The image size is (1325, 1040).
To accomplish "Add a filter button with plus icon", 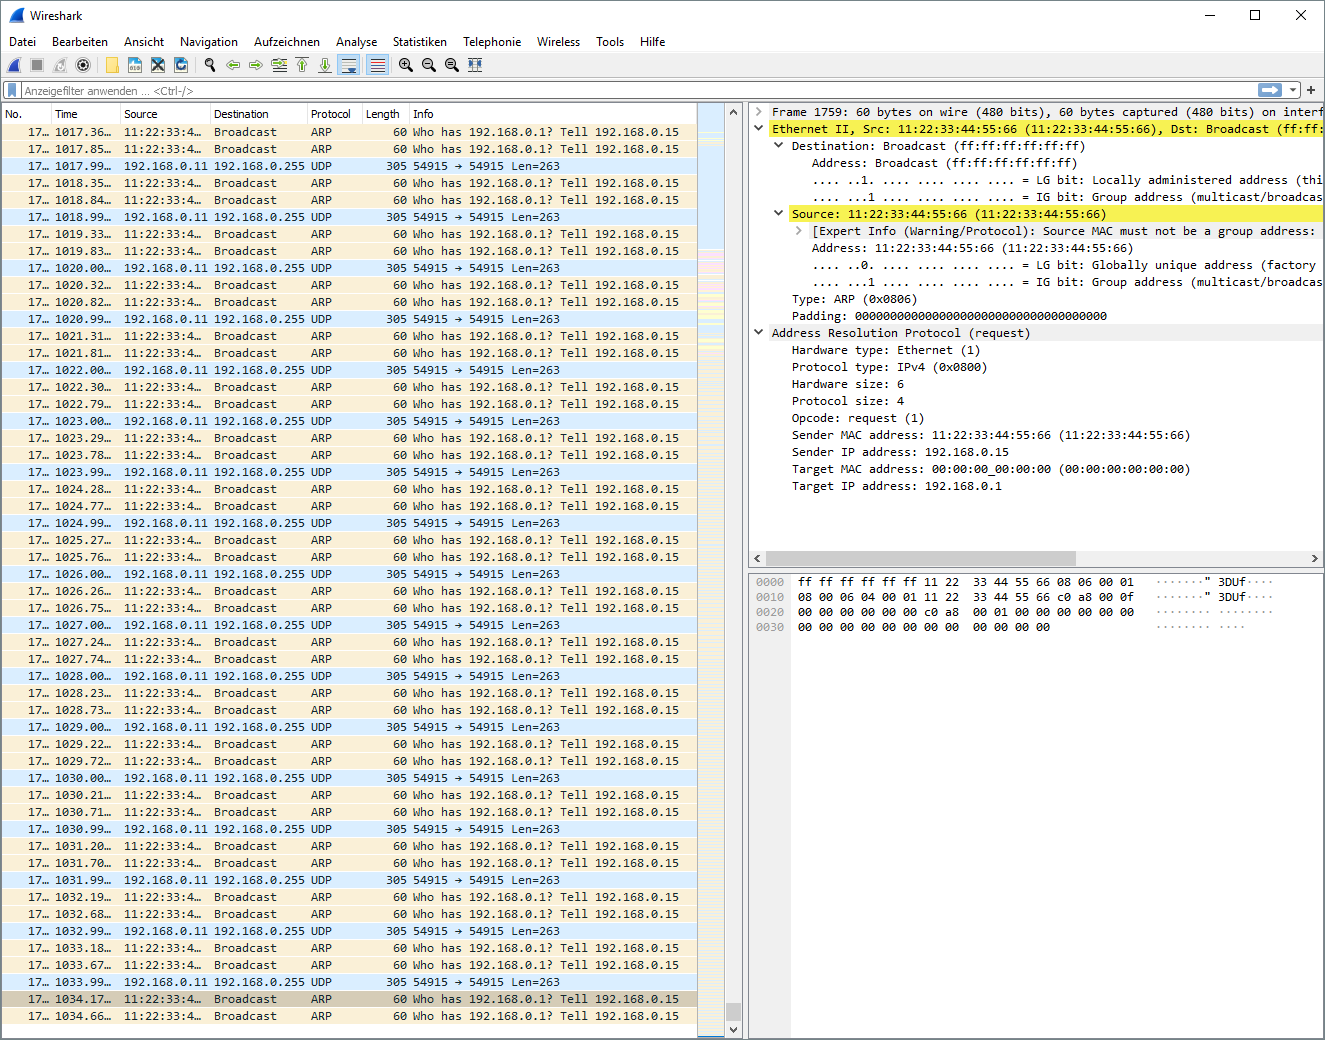I will [x=1311, y=90].
